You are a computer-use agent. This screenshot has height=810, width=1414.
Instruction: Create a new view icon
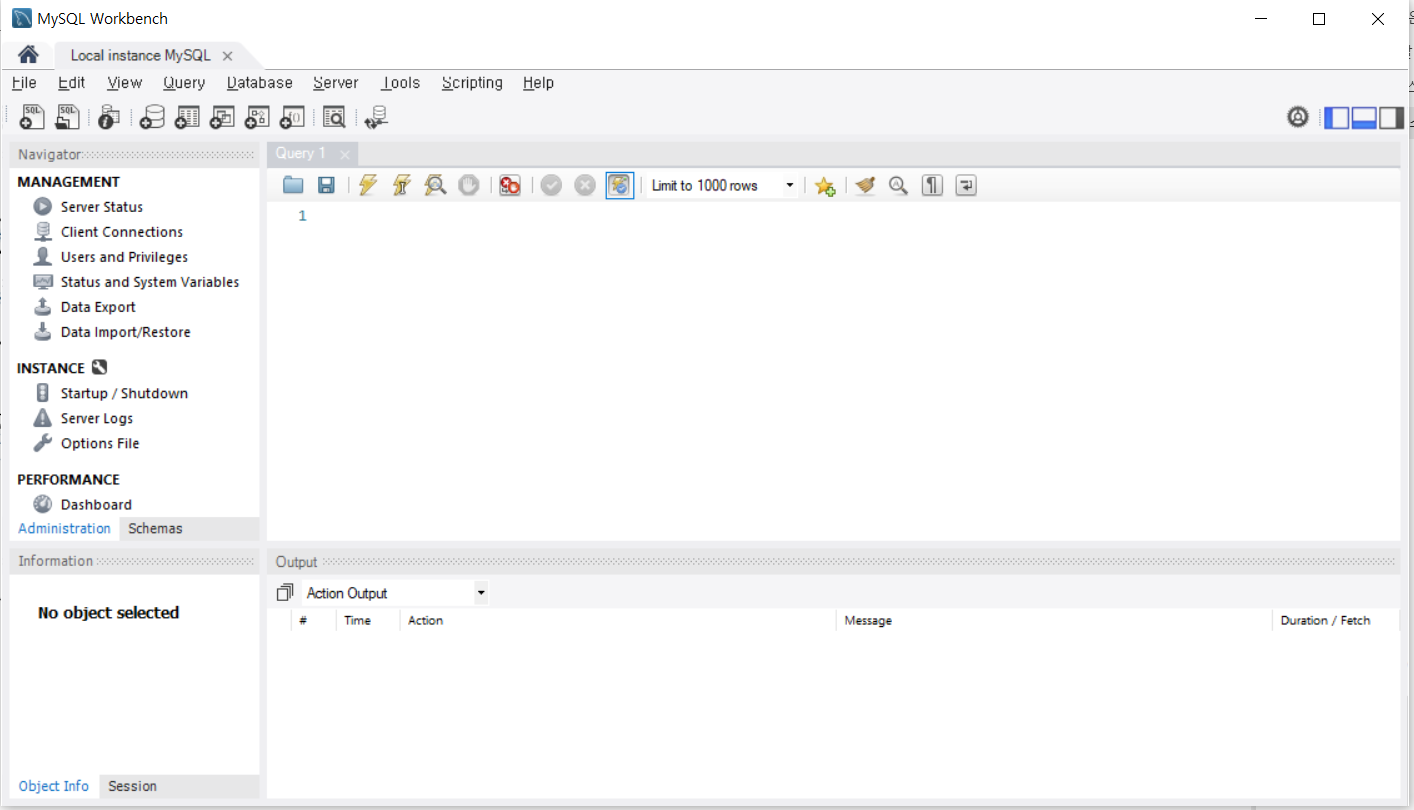click(x=222, y=117)
